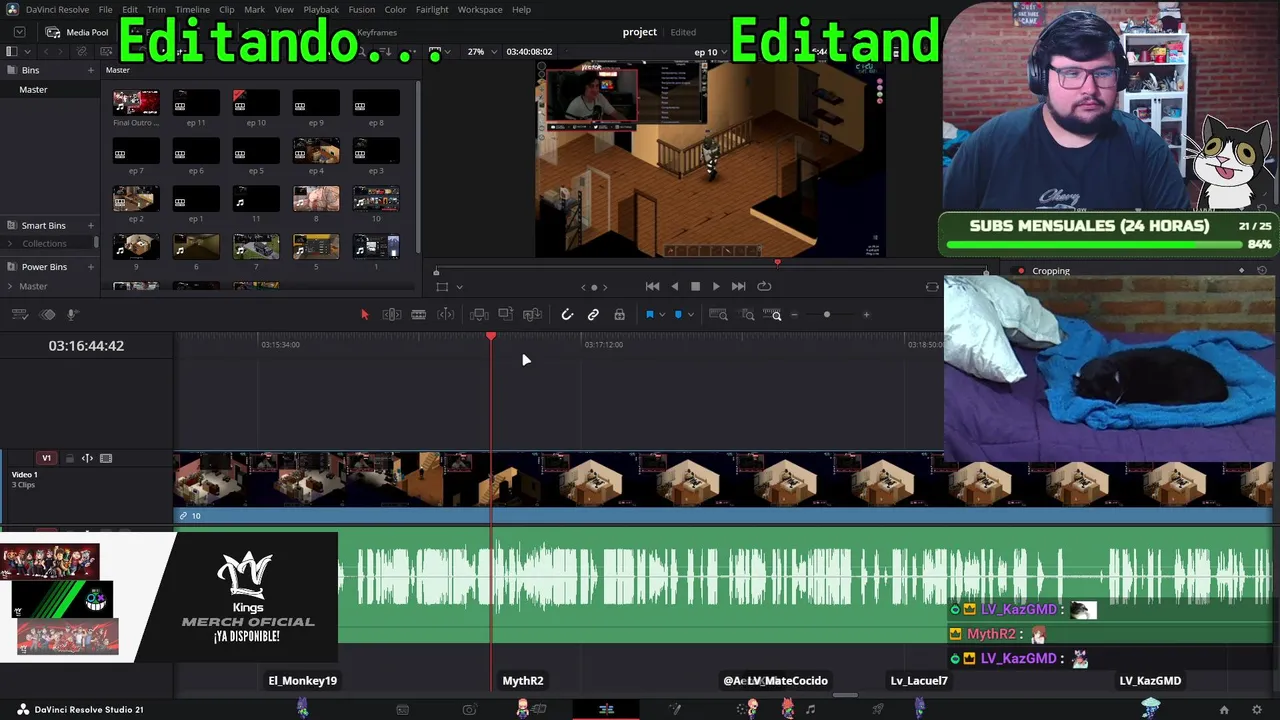Click the red timeline playhead marker
The width and height of the screenshot is (1280, 720).
point(491,337)
